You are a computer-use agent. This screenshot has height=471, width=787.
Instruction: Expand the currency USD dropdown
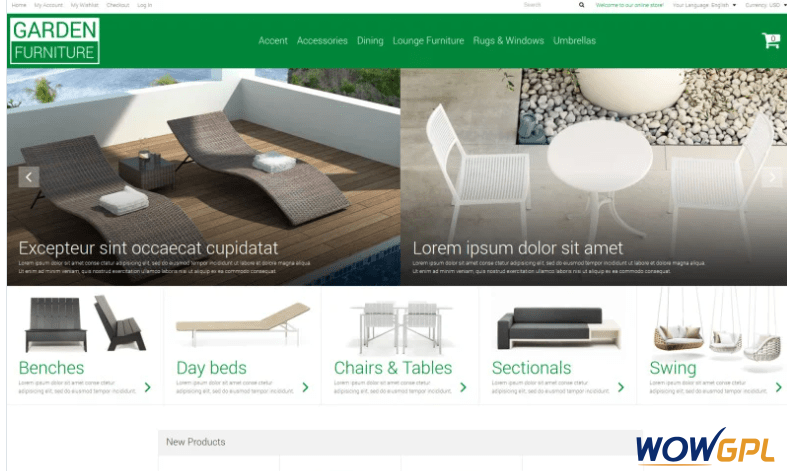[x=765, y=5]
